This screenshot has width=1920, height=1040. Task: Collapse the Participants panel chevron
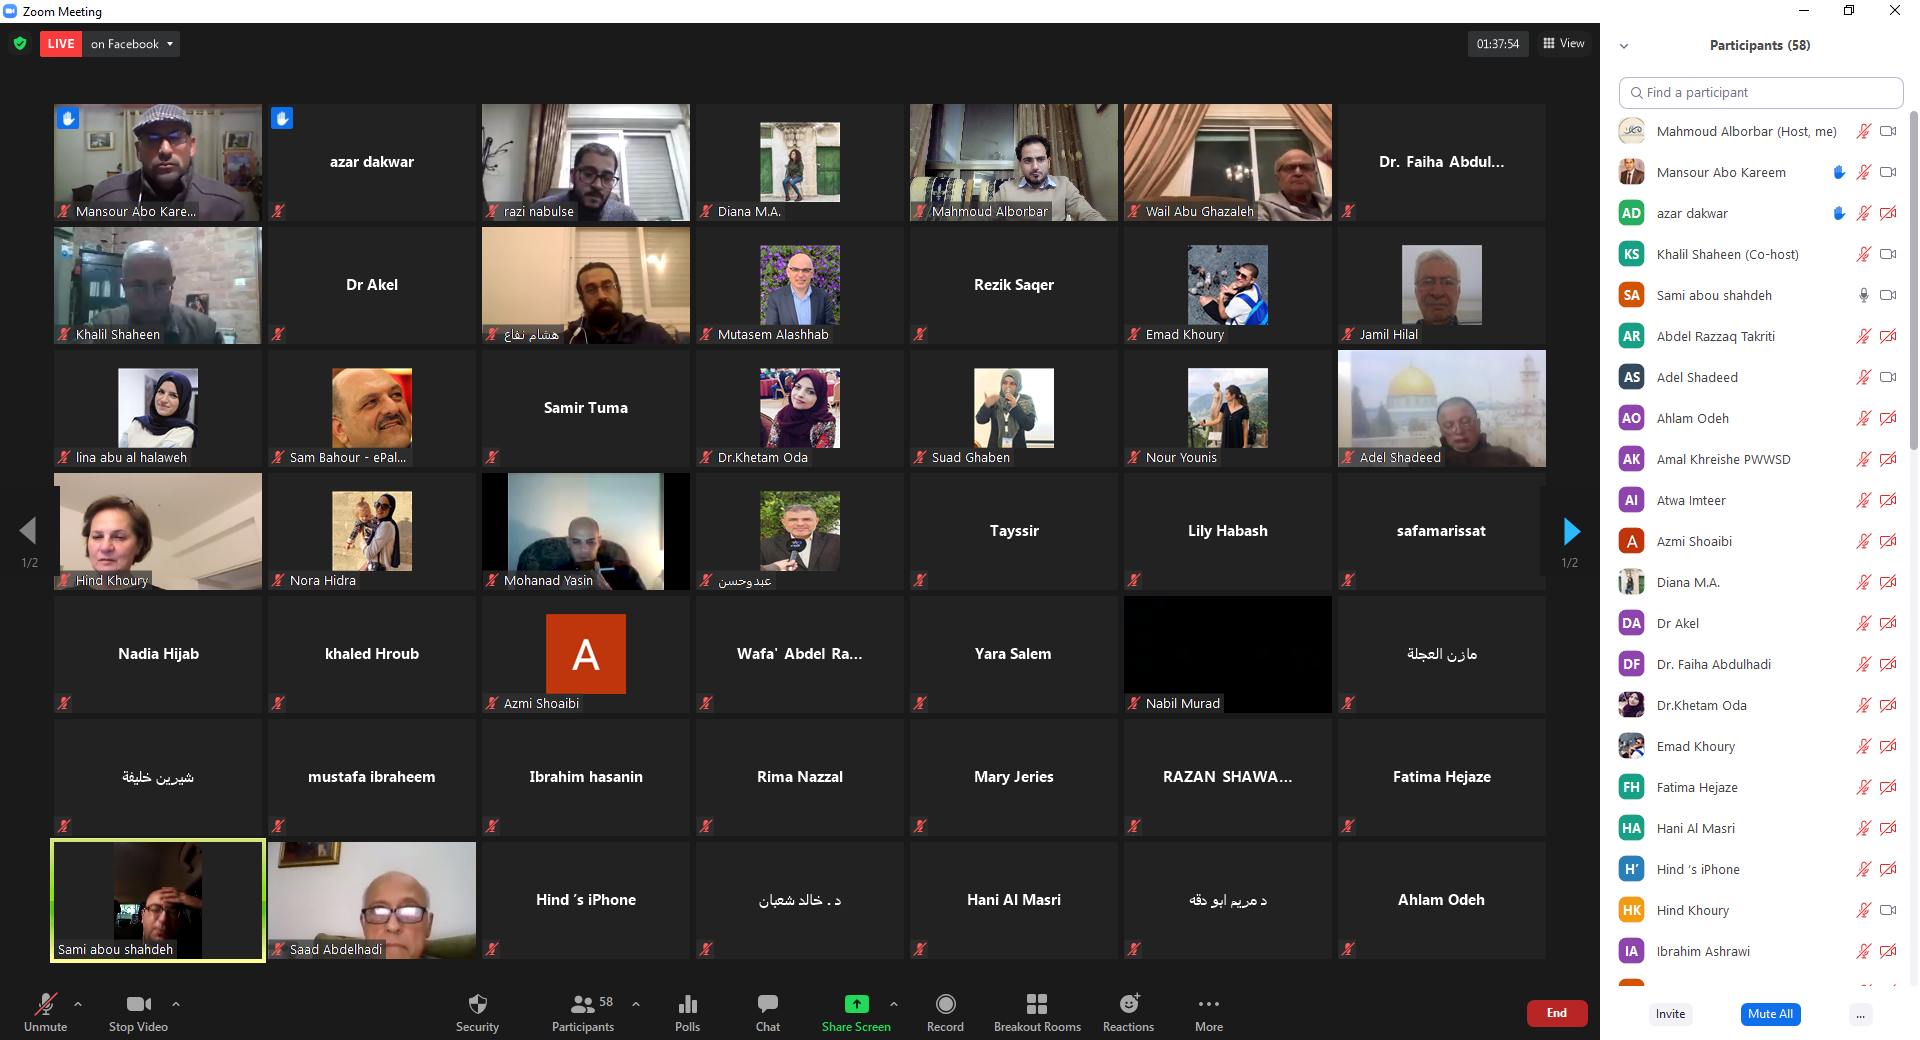pyautogui.click(x=1624, y=46)
